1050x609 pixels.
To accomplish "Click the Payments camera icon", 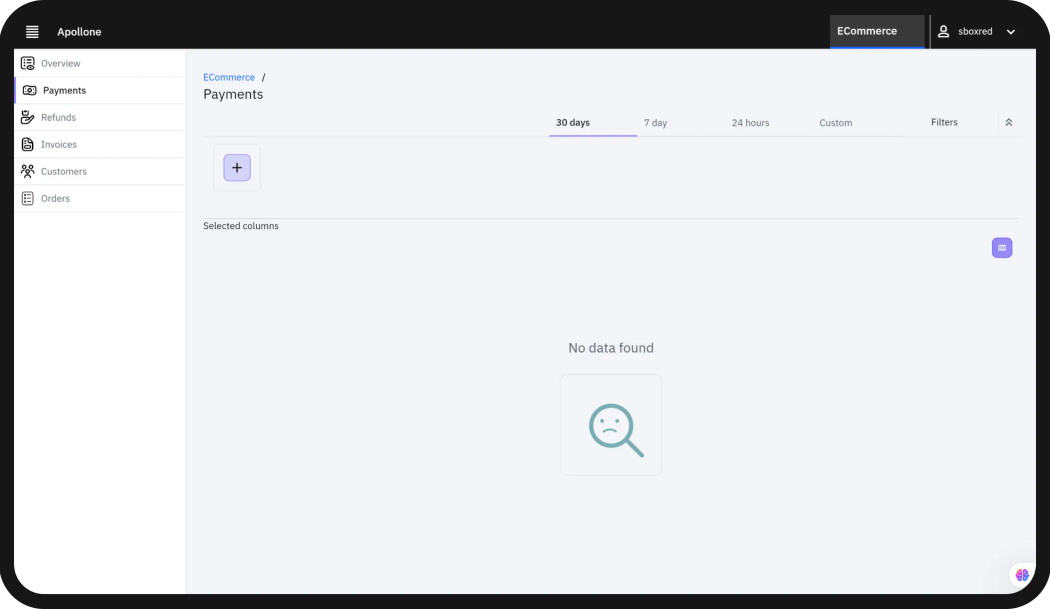I will [27, 90].
